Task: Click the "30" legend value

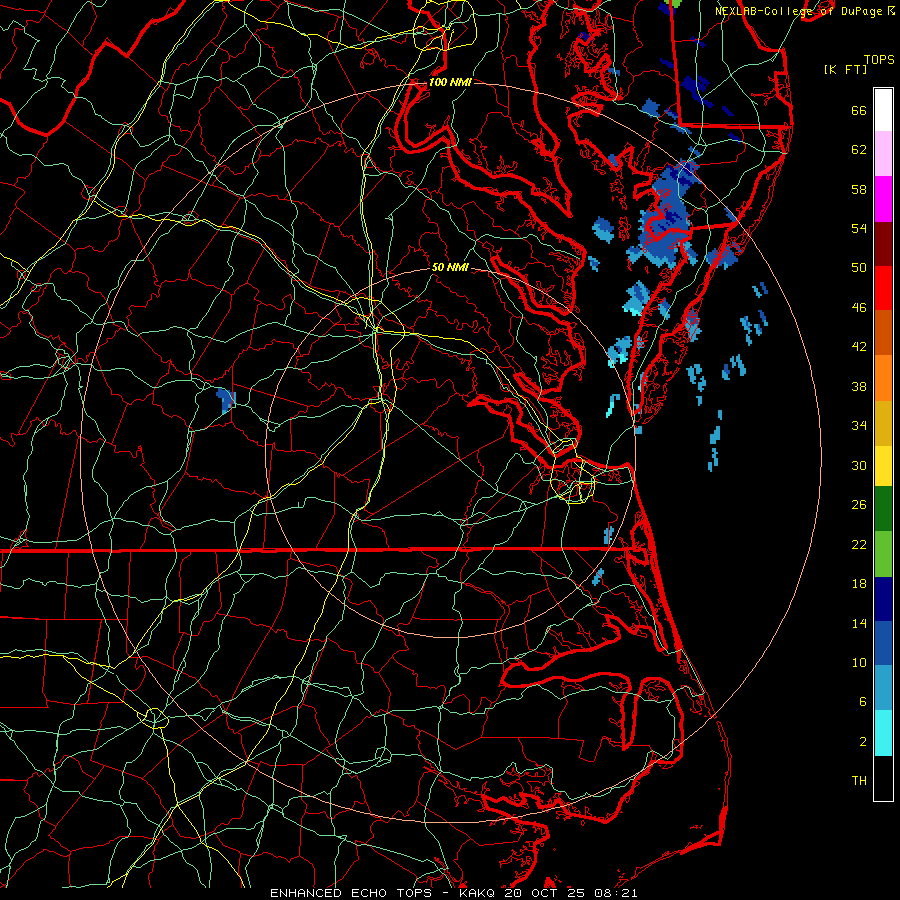Action: point(859,465)
